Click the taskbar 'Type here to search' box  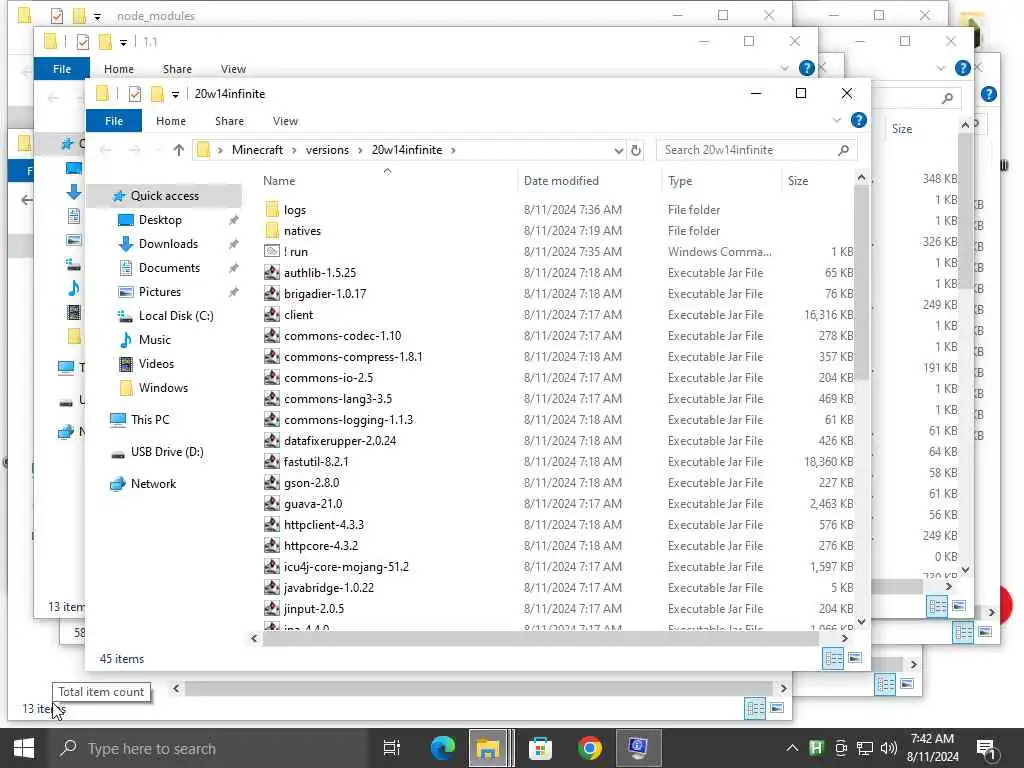tap(209, 748)
